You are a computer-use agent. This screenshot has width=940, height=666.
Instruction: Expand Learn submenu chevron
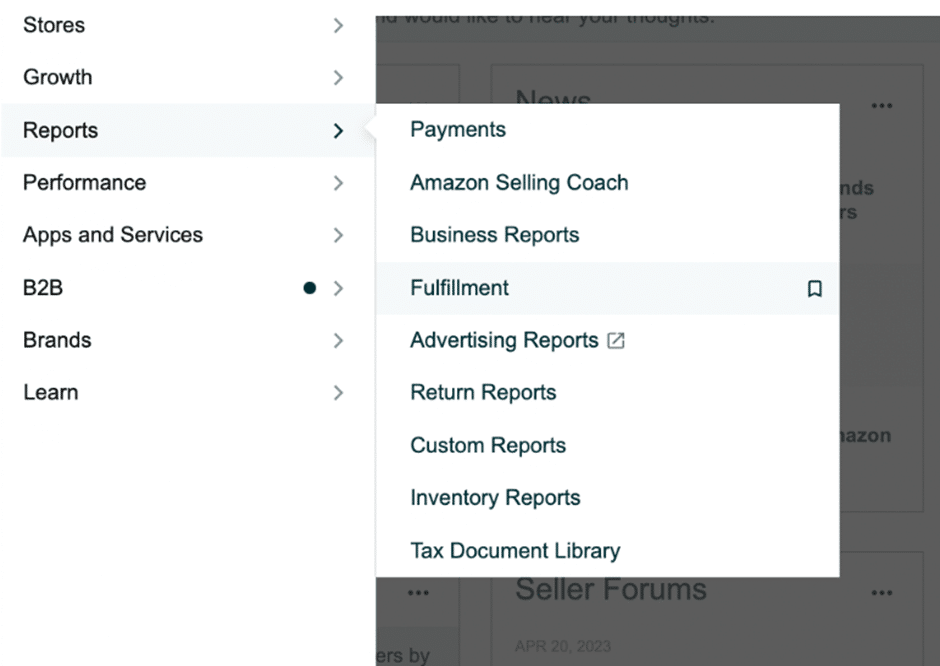click(338, 393)
